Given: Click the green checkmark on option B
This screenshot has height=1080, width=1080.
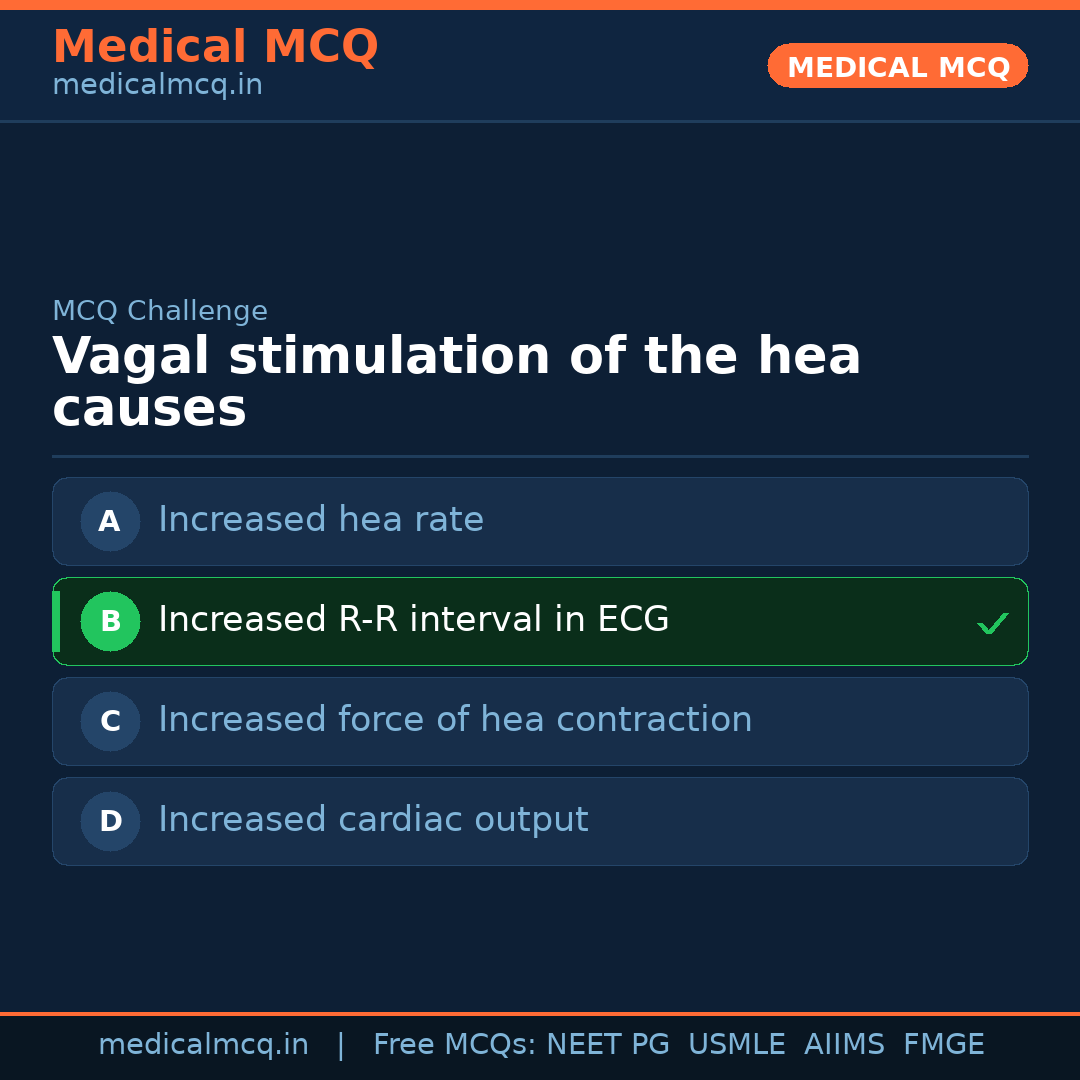Looking at the screenshot, I should point(992,624).
